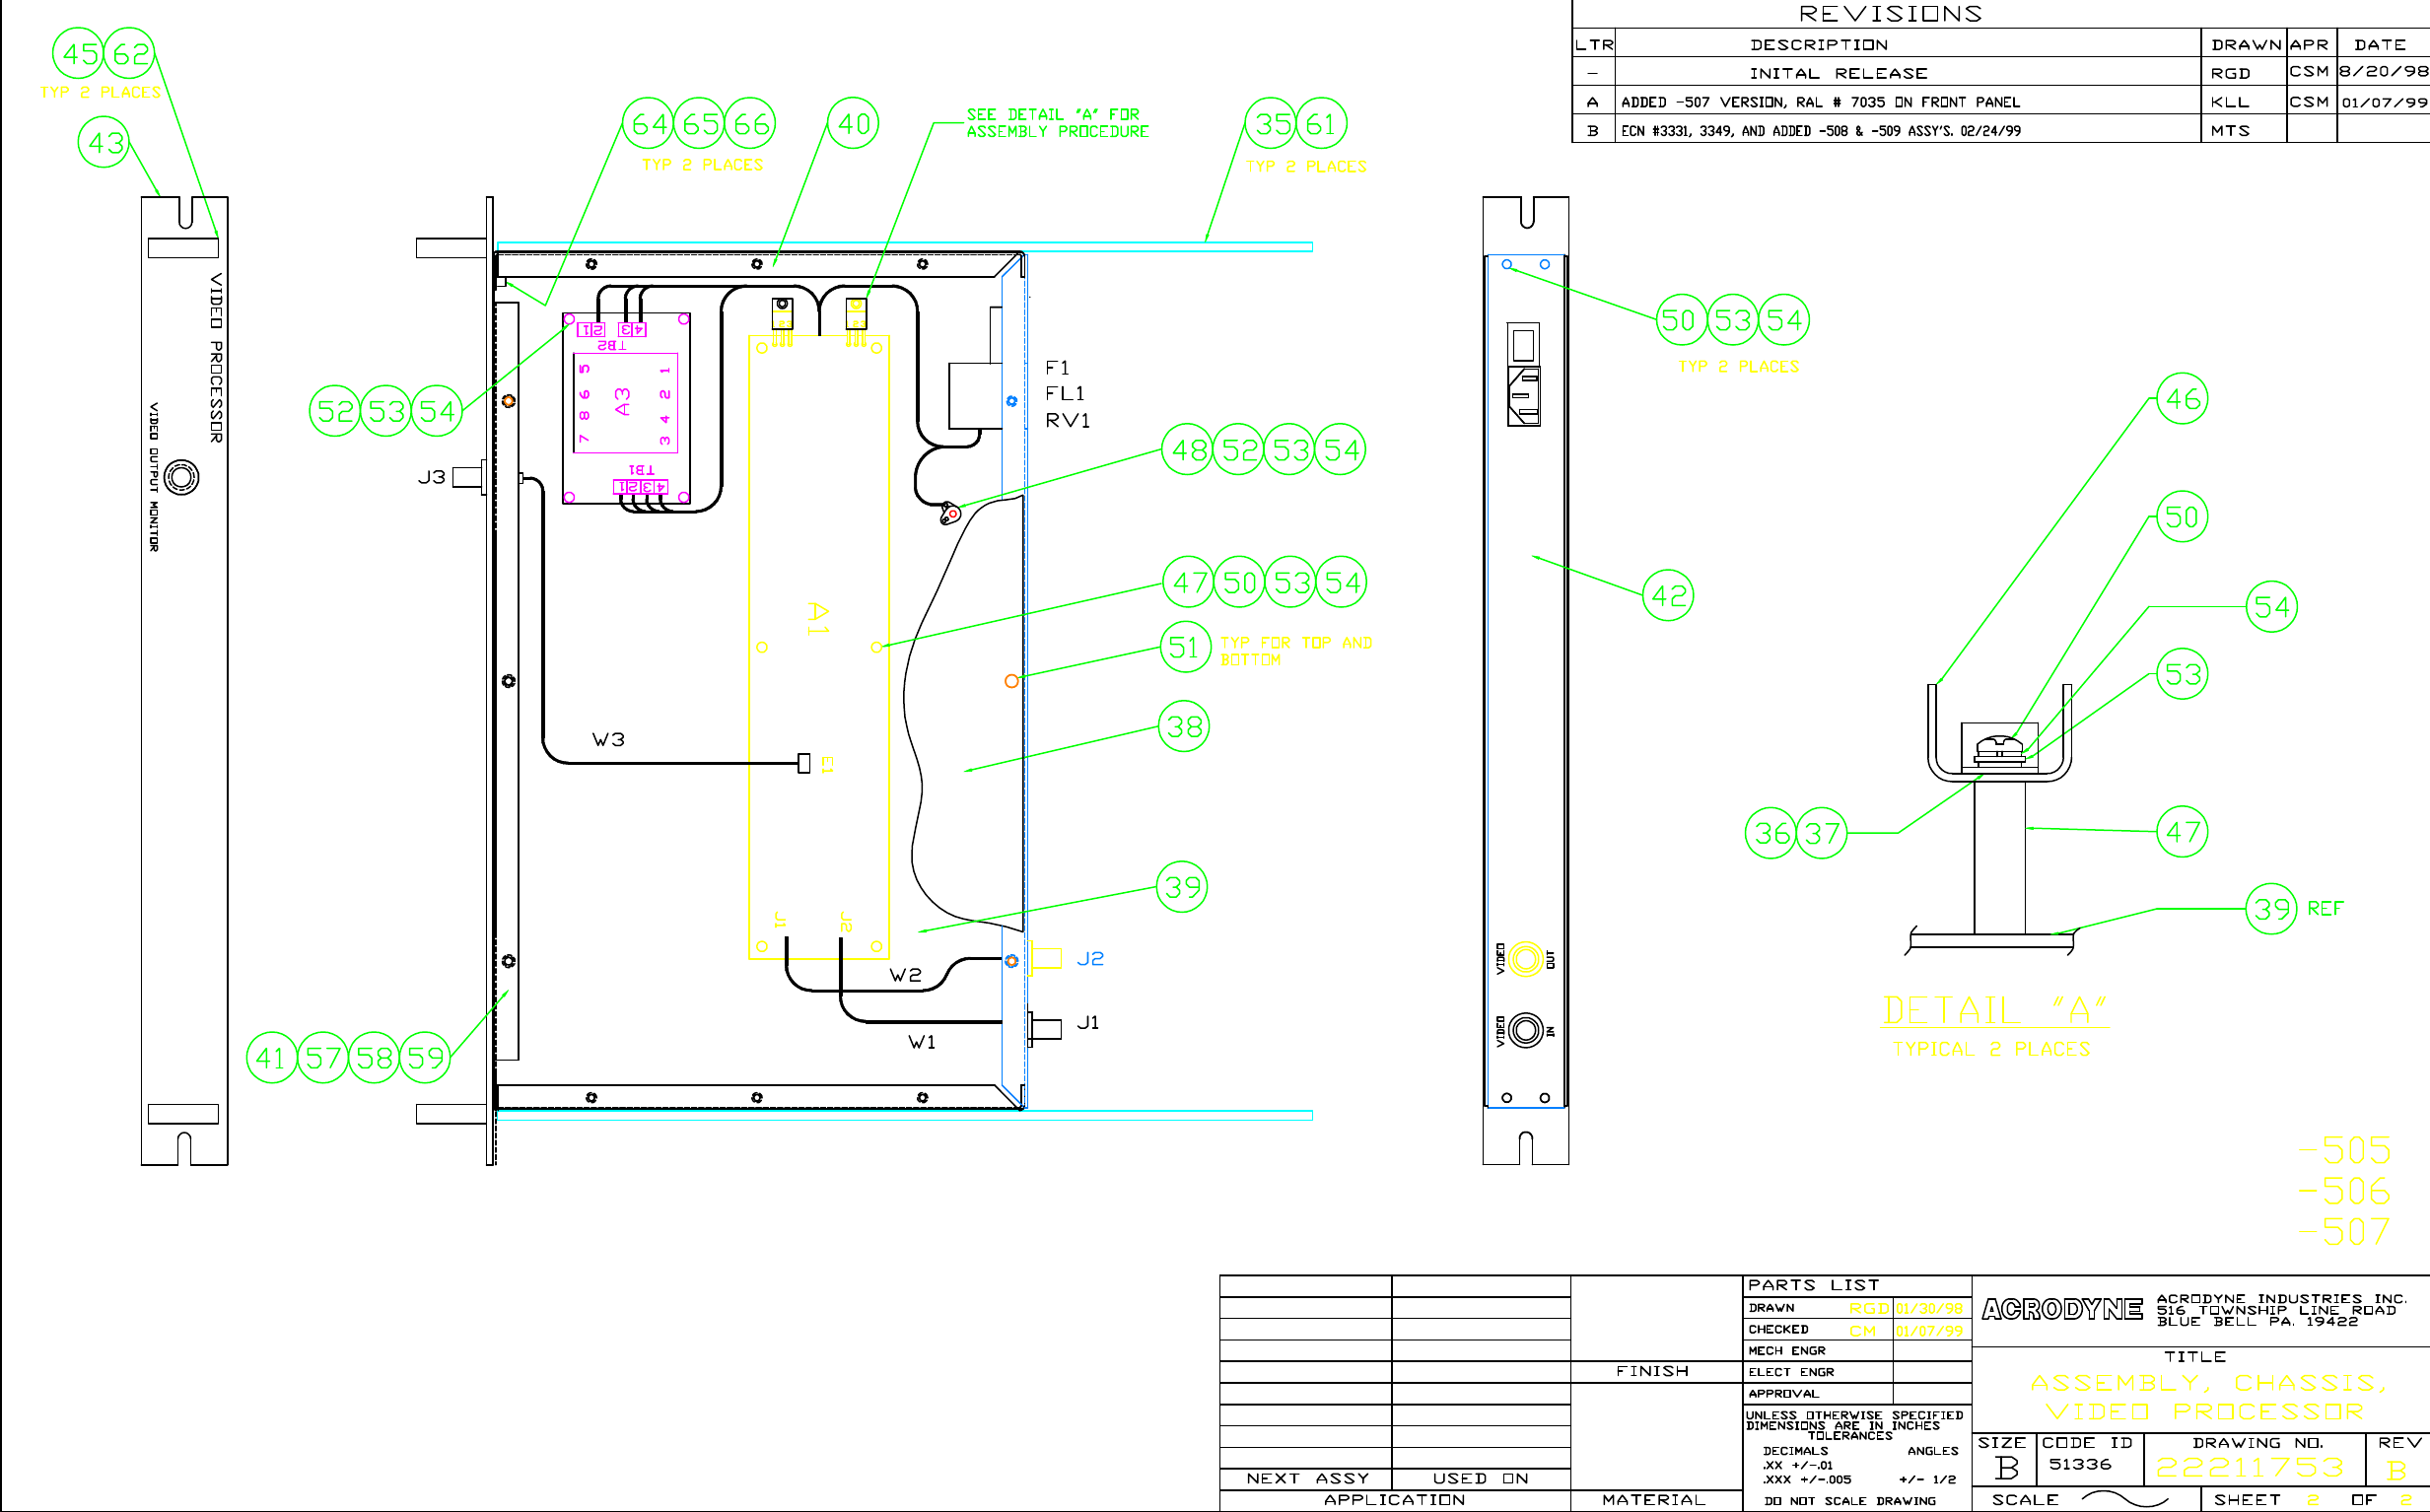Select balloon 46 in Detail A
The height and width of the screenshot is (1512, 2430).
[2181, 399]
